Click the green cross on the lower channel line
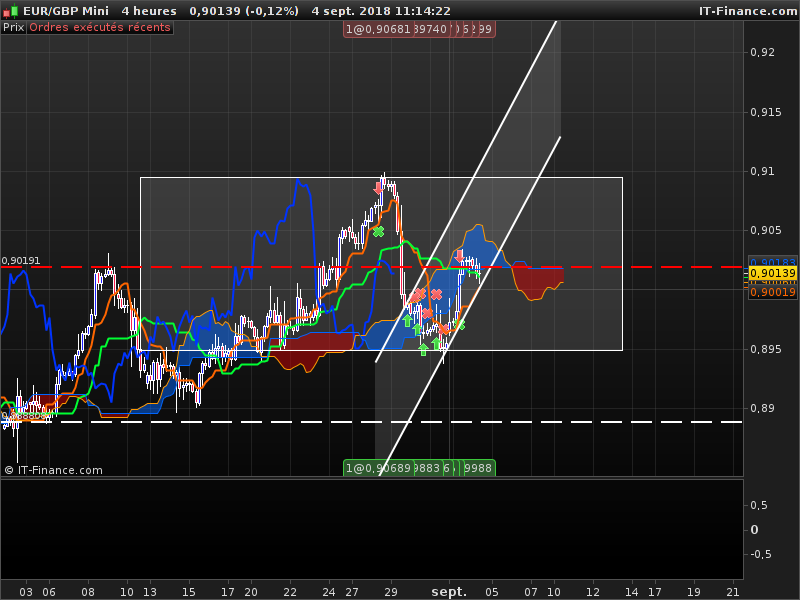This screenshot has width=800, height=600. click(460, 324)
